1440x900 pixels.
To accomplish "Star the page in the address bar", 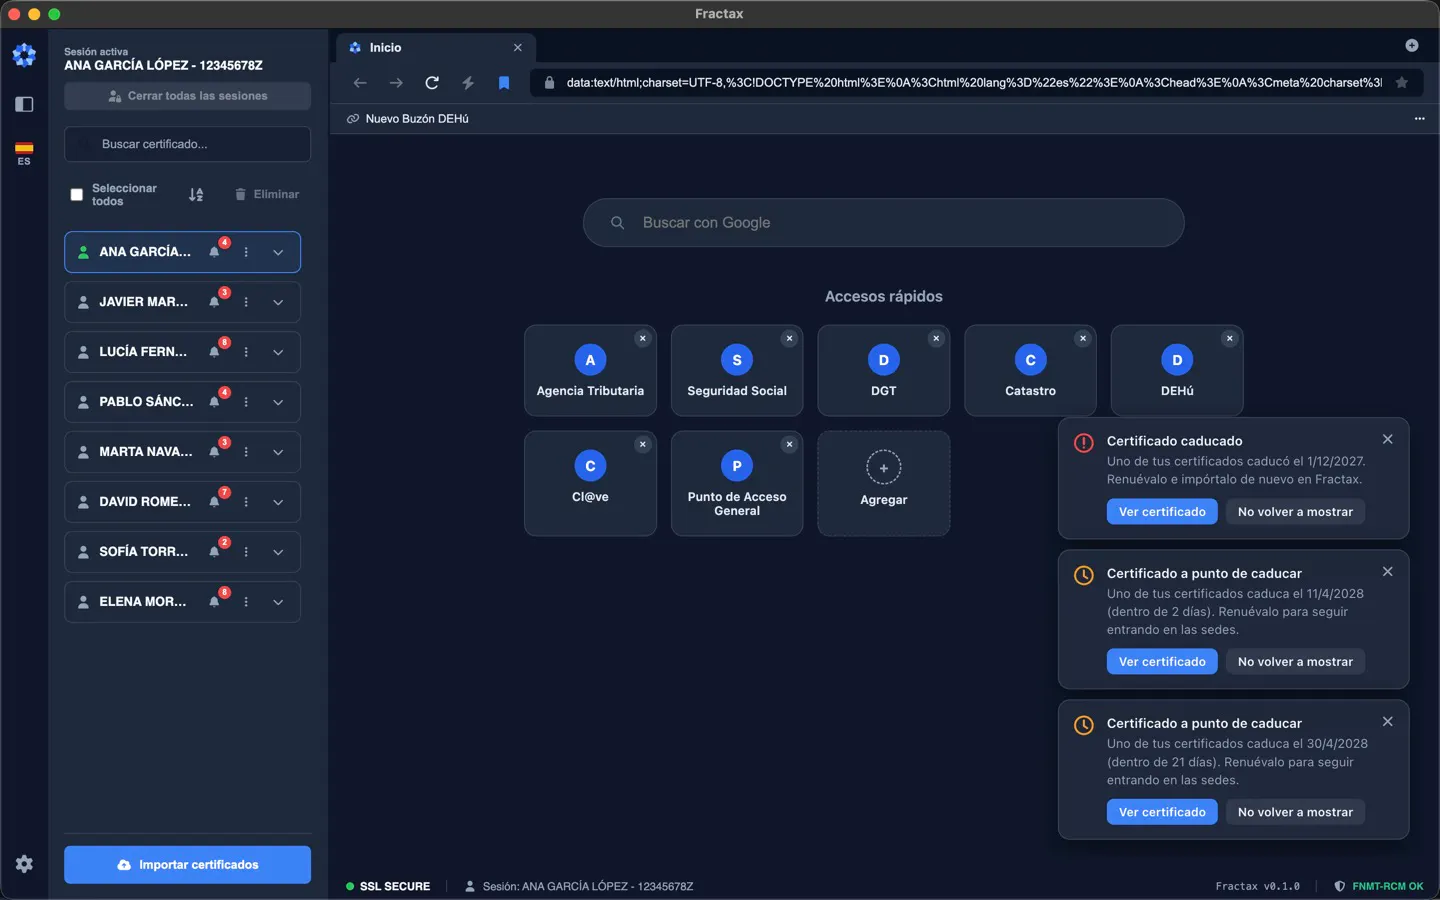I will point(1402,83).
